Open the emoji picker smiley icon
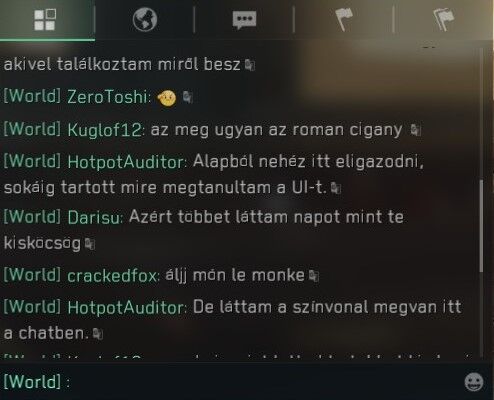 [474, 382]
